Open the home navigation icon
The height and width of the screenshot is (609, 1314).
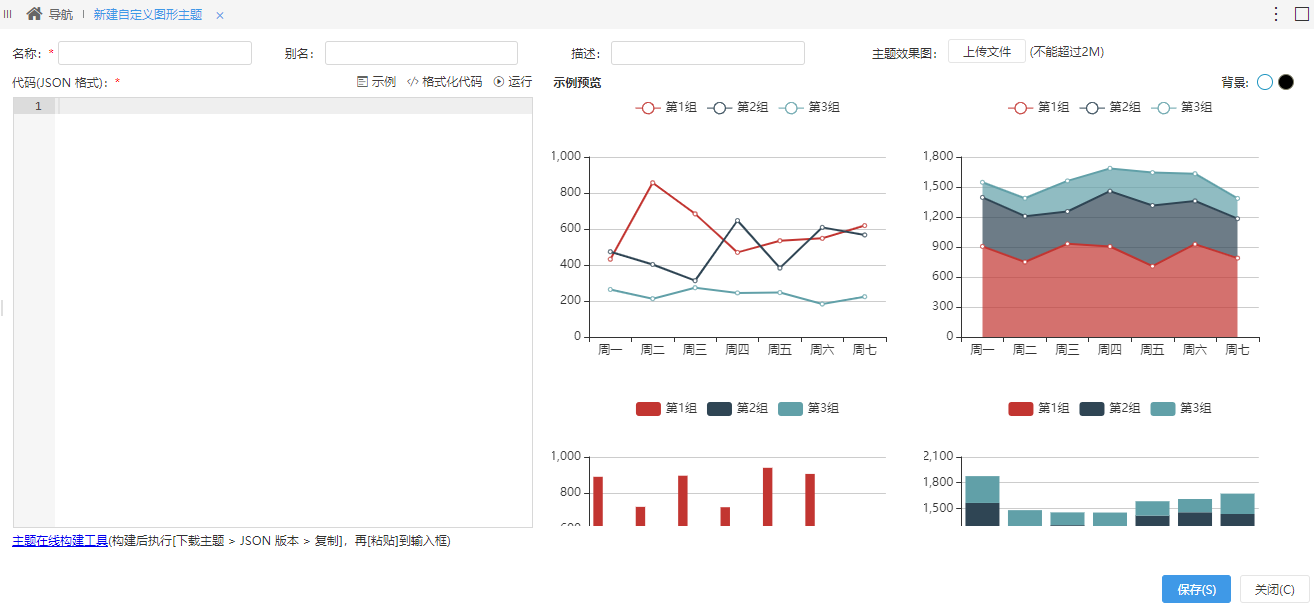34,14
